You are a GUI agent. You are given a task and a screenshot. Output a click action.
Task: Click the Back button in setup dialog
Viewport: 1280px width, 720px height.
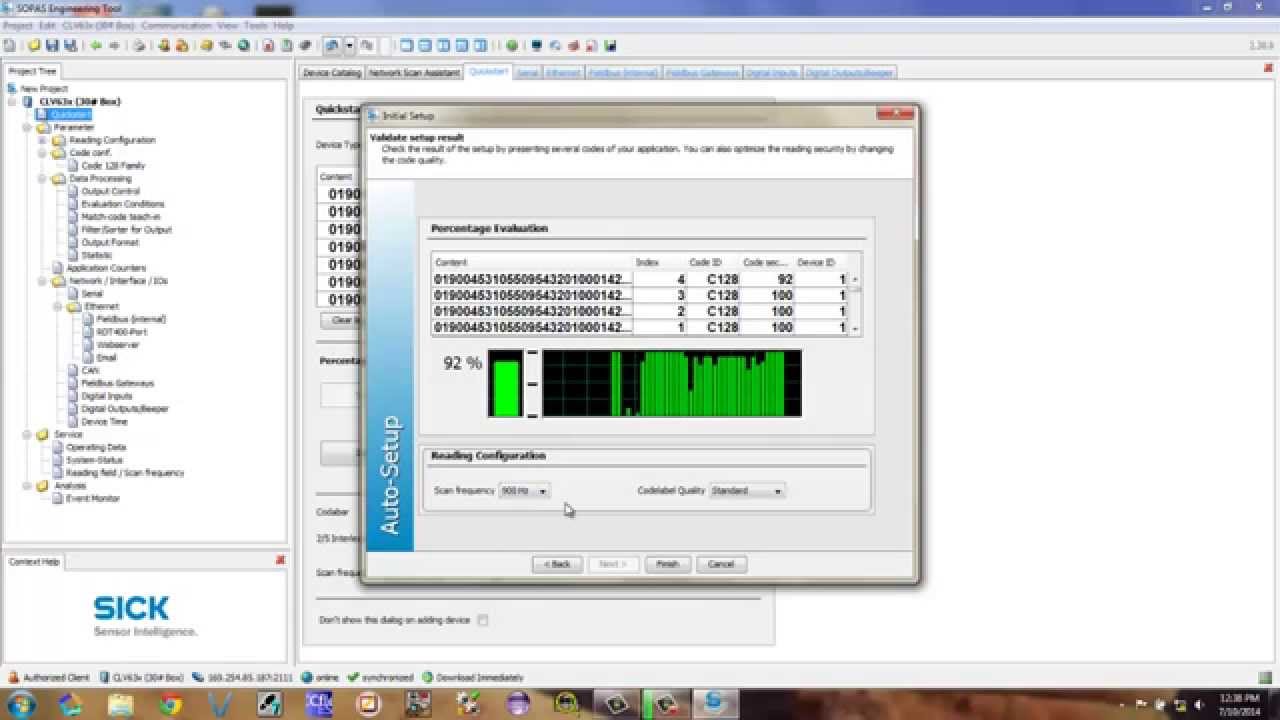[557, 564]
